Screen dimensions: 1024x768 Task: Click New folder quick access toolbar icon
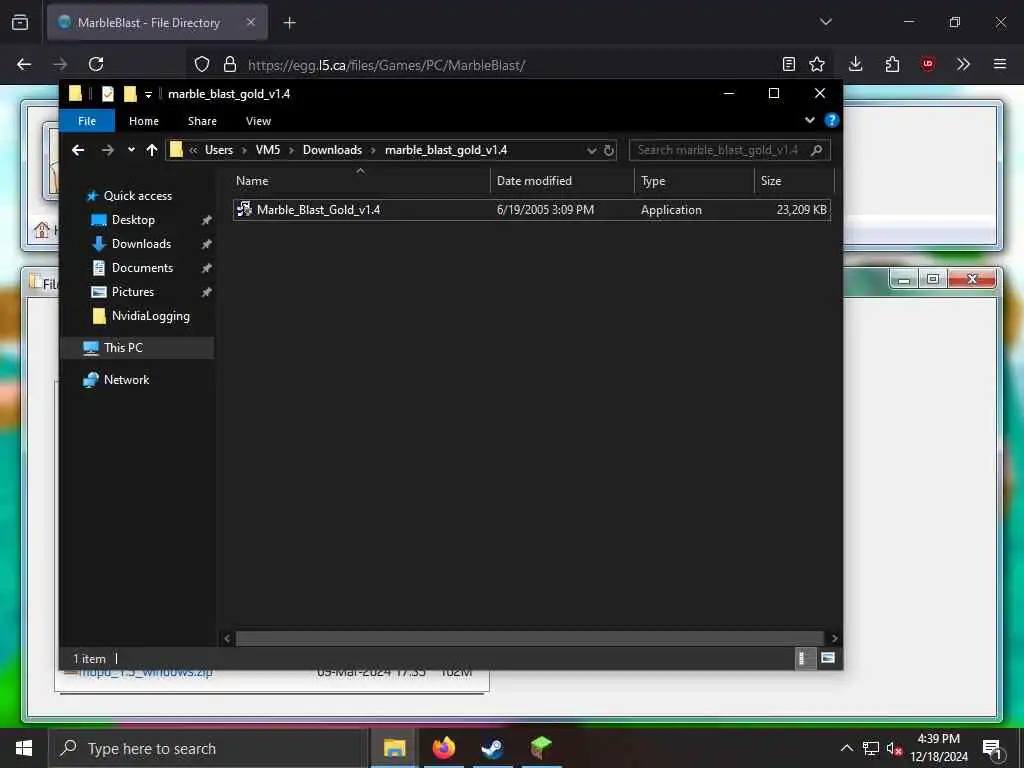[130, 94]
